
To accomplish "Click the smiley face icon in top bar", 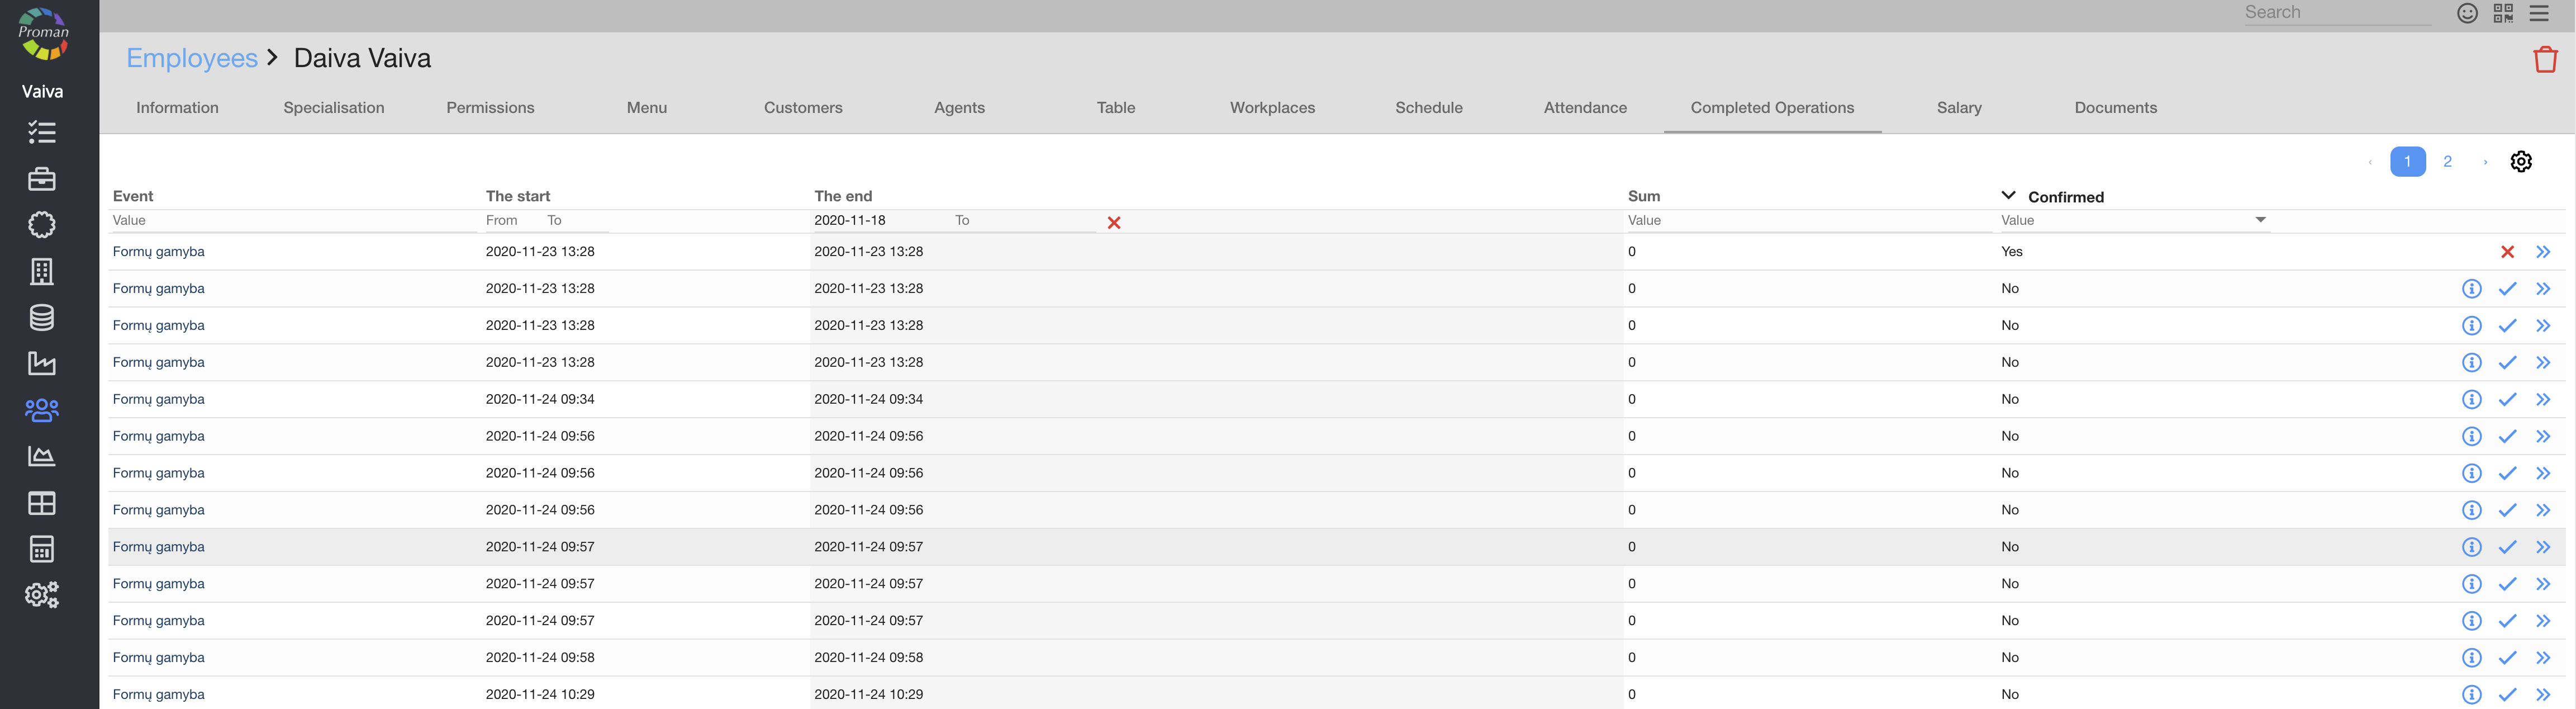I will click(2467, 13).
